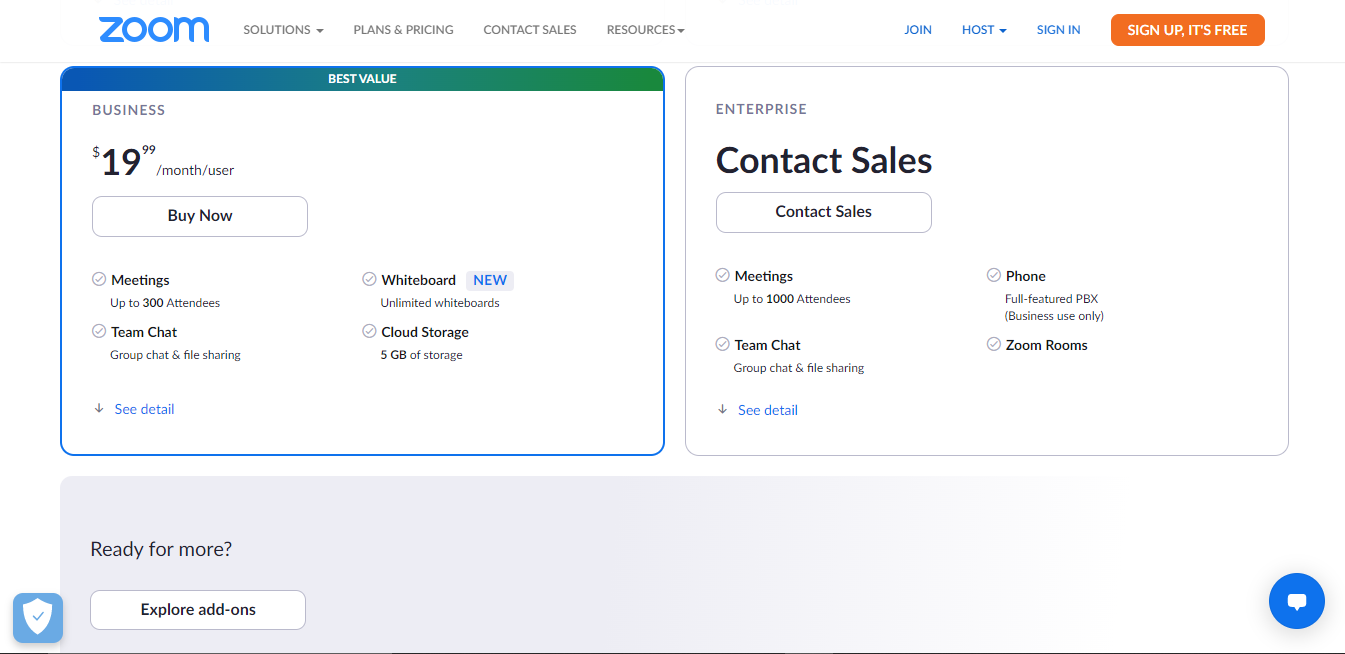The image size is (1345, 654).
Task: Click the Cloud Storage feature label
Action: (x=425, y=332)
